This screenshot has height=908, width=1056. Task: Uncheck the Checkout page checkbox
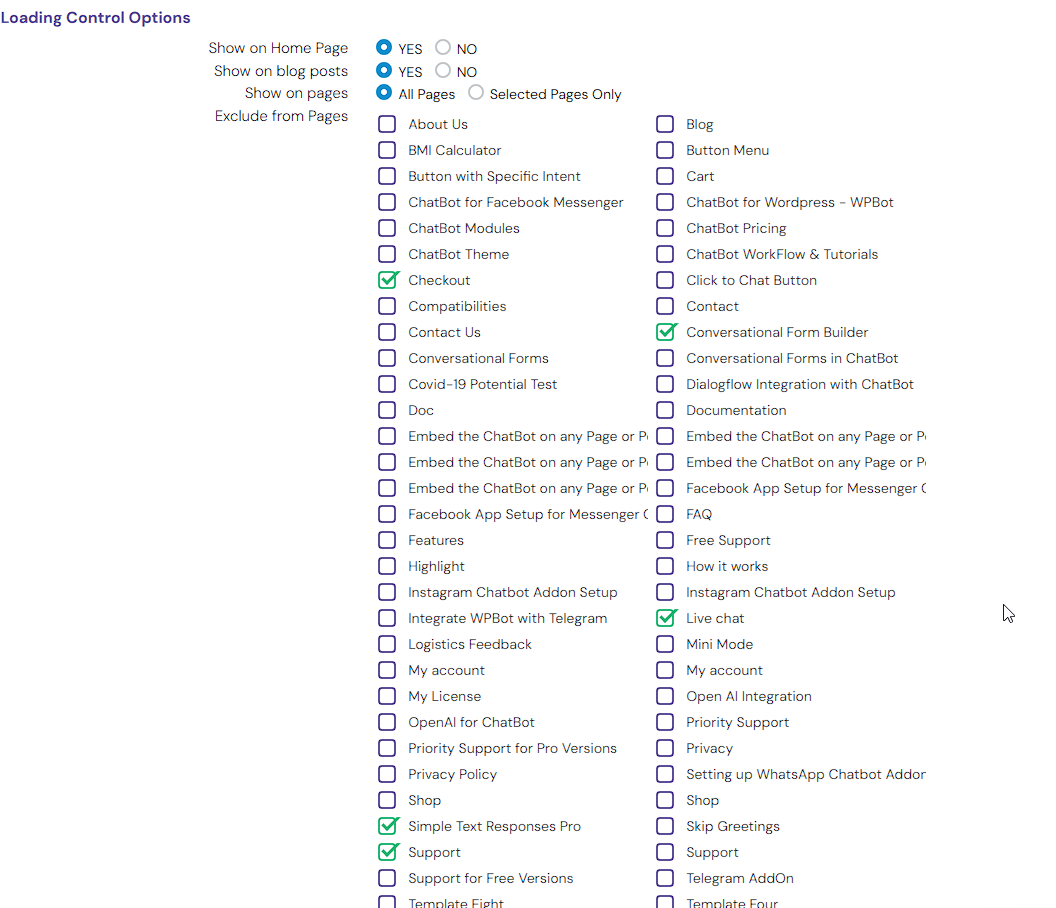tap(388, 280)
